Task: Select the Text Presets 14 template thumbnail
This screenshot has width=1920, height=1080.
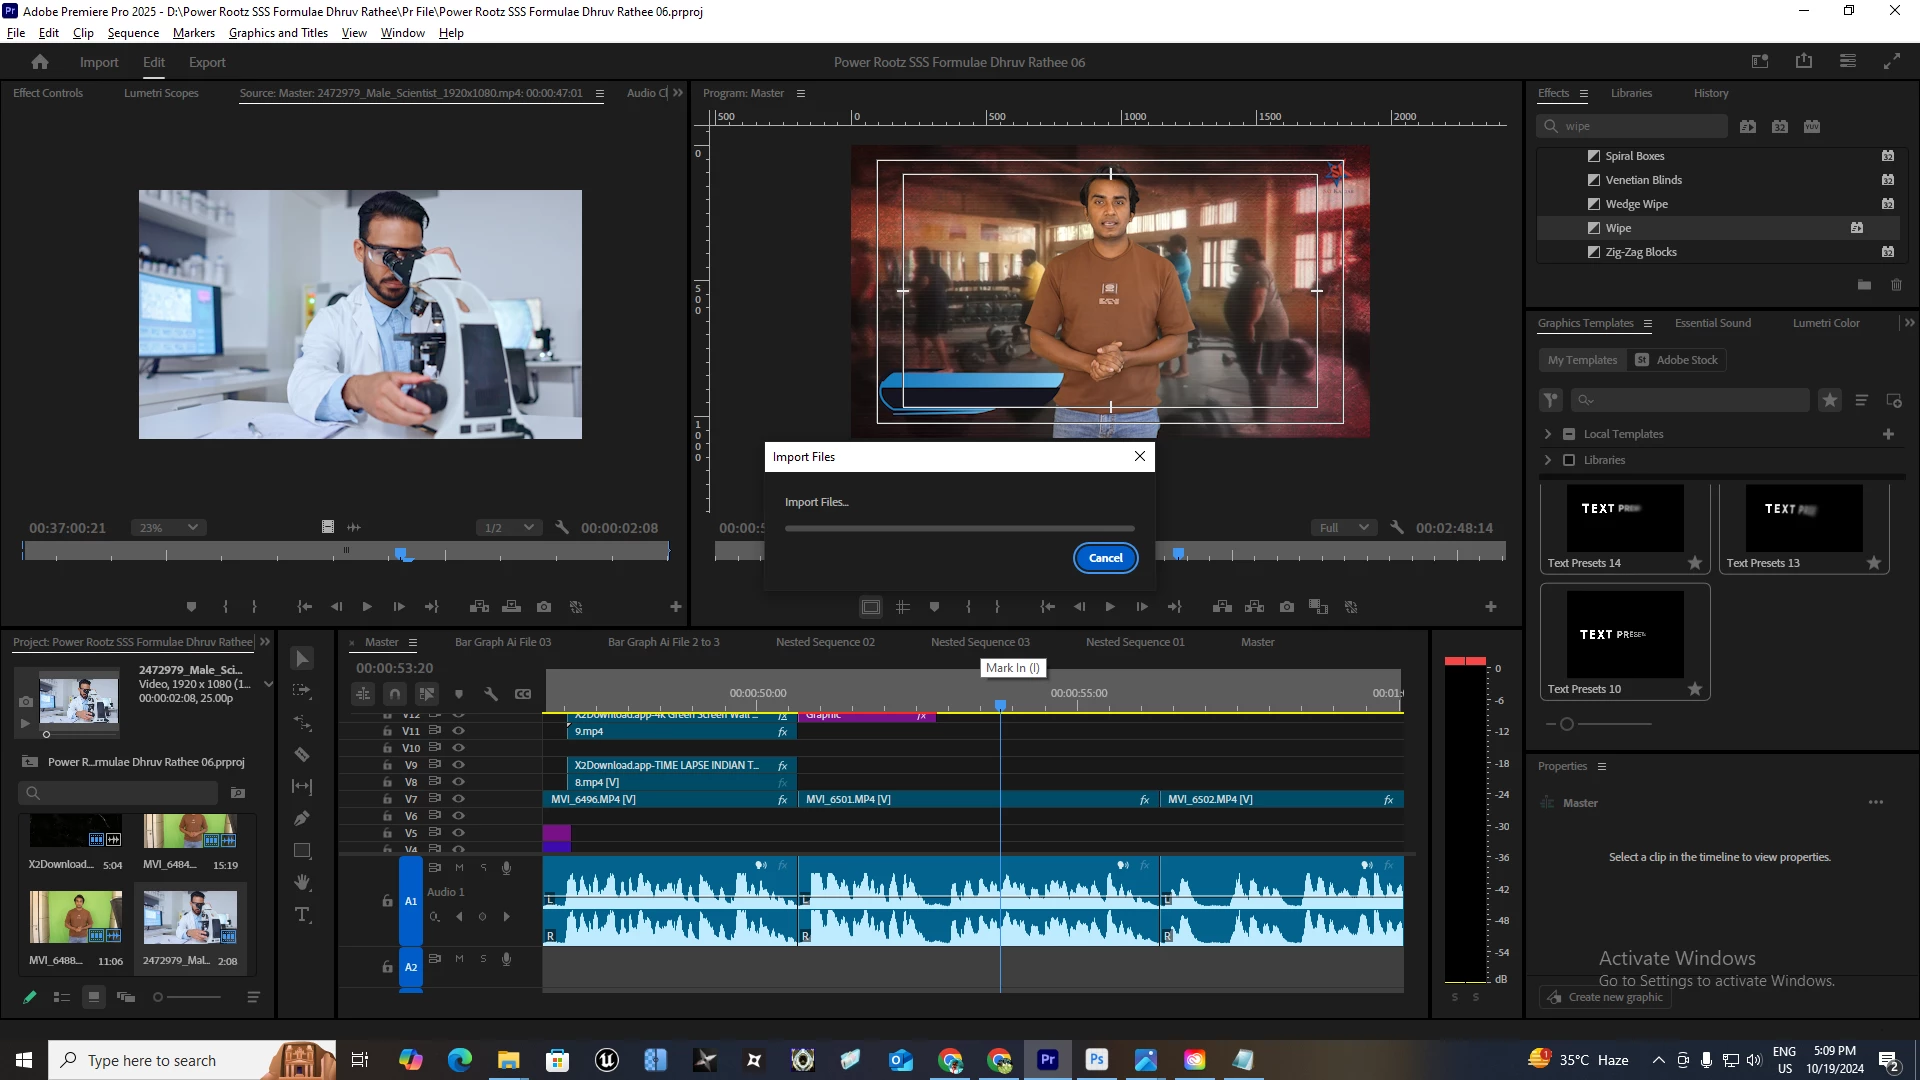Action: point(1624,519)
